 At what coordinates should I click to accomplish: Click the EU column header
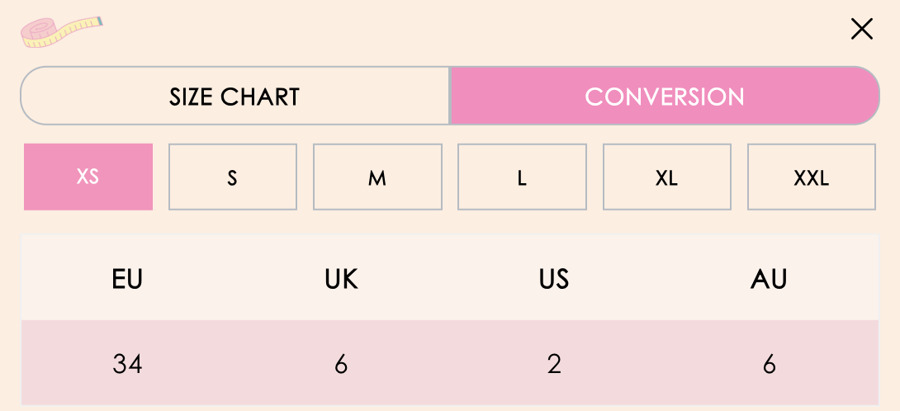tap(127, 279)
